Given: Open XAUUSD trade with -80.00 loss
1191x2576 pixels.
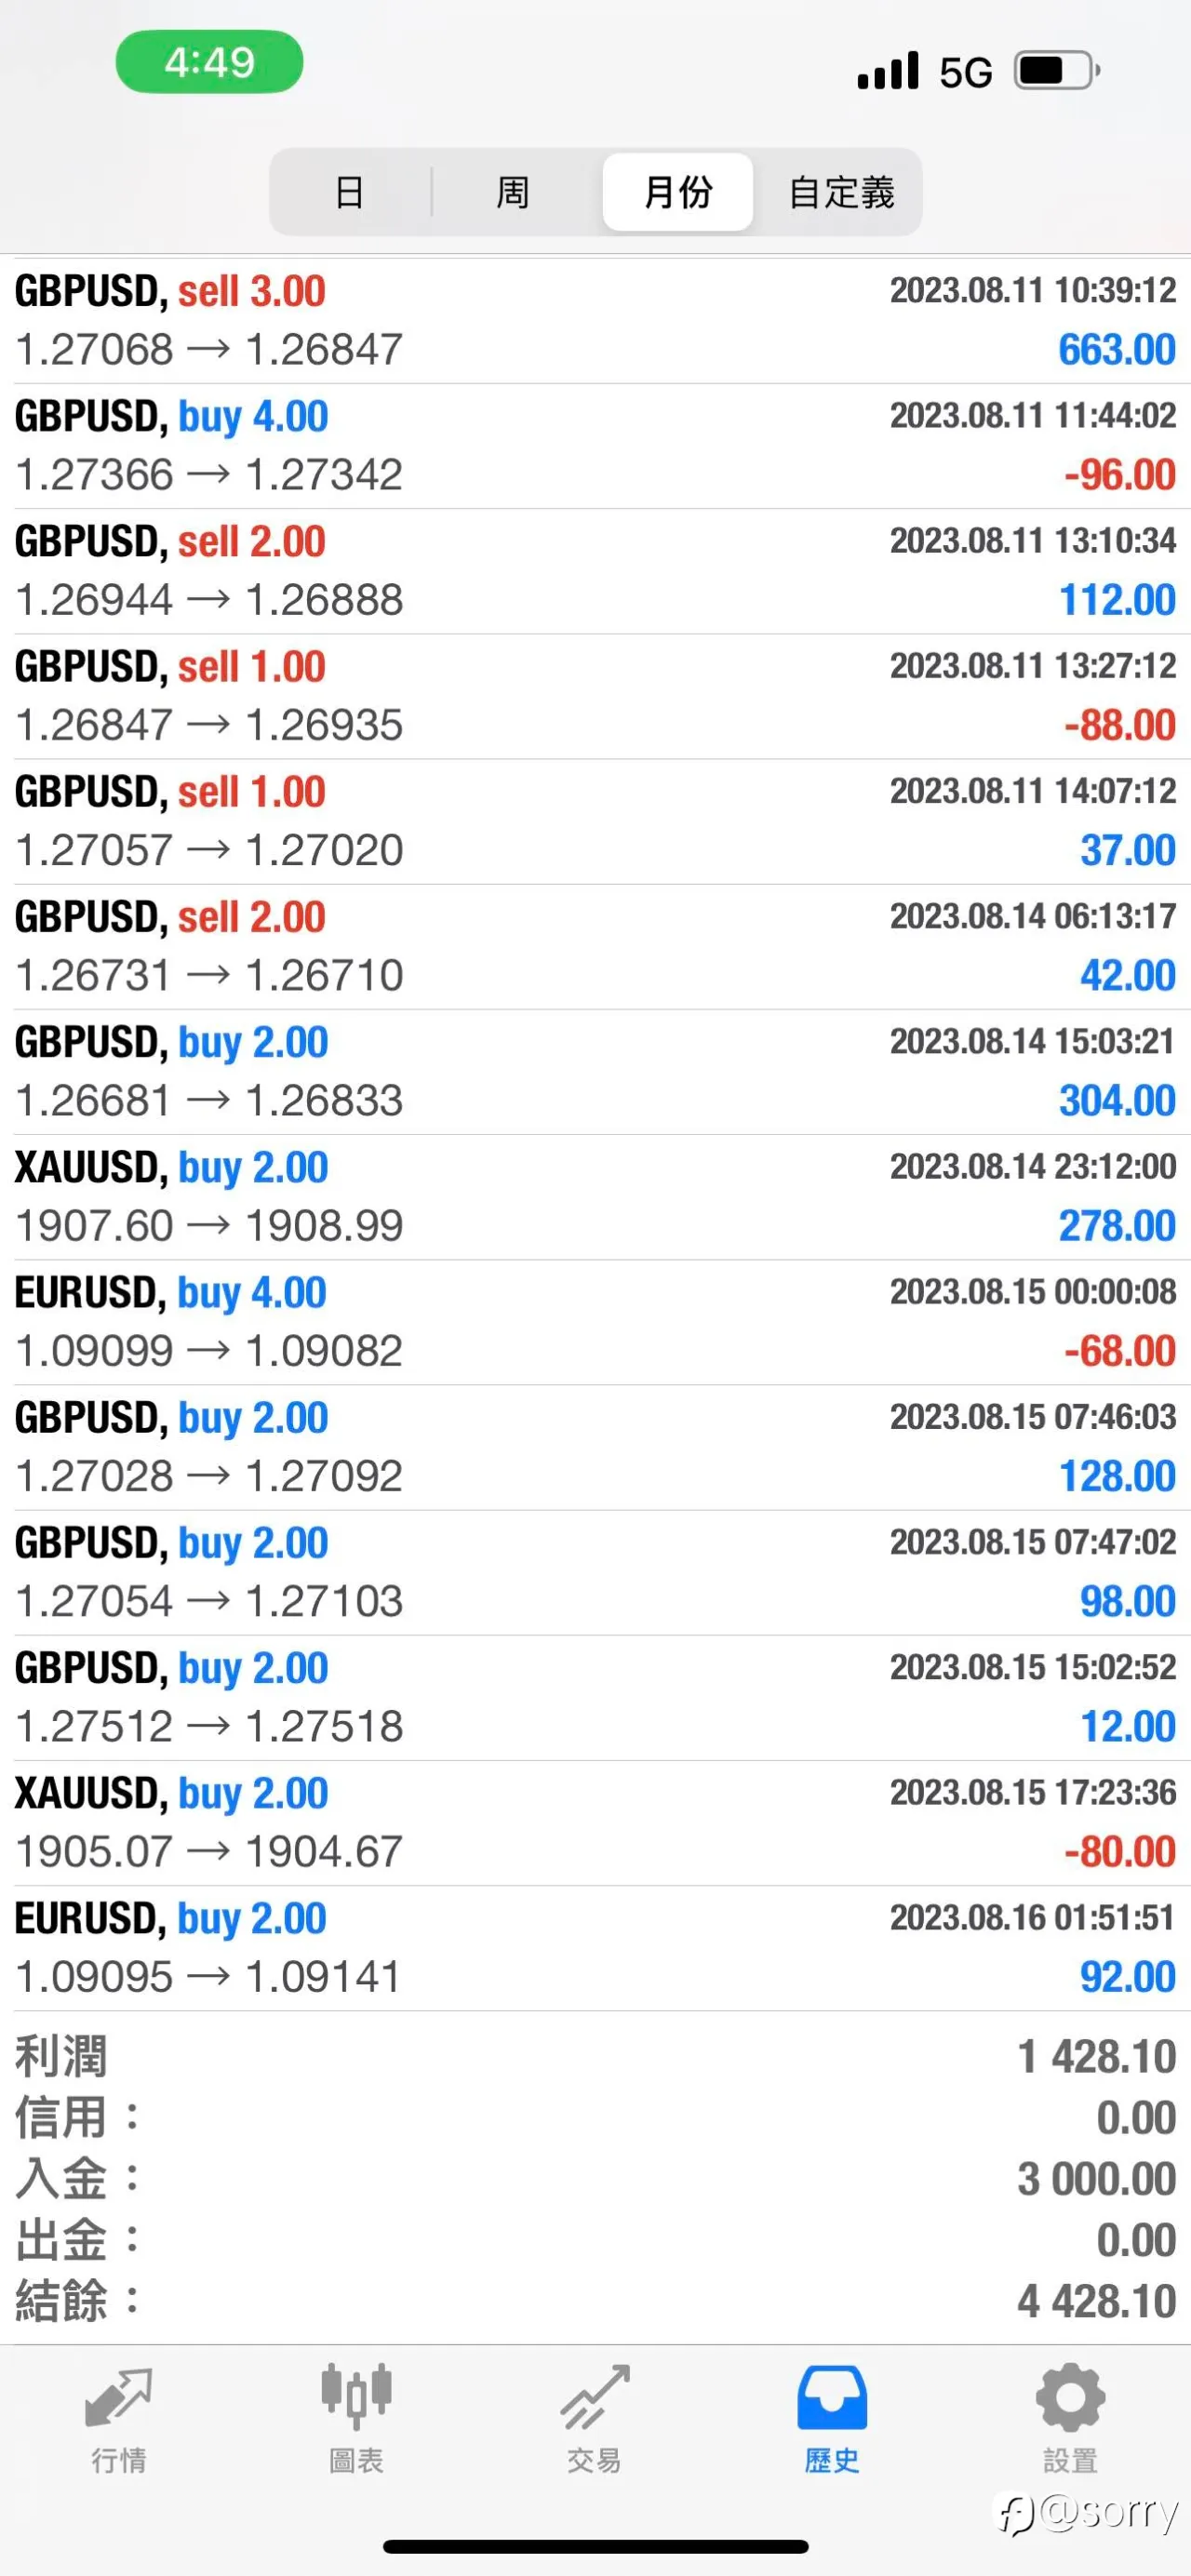Looking at the screenshot, I should pyautogui.click(x=595, y=1823).
